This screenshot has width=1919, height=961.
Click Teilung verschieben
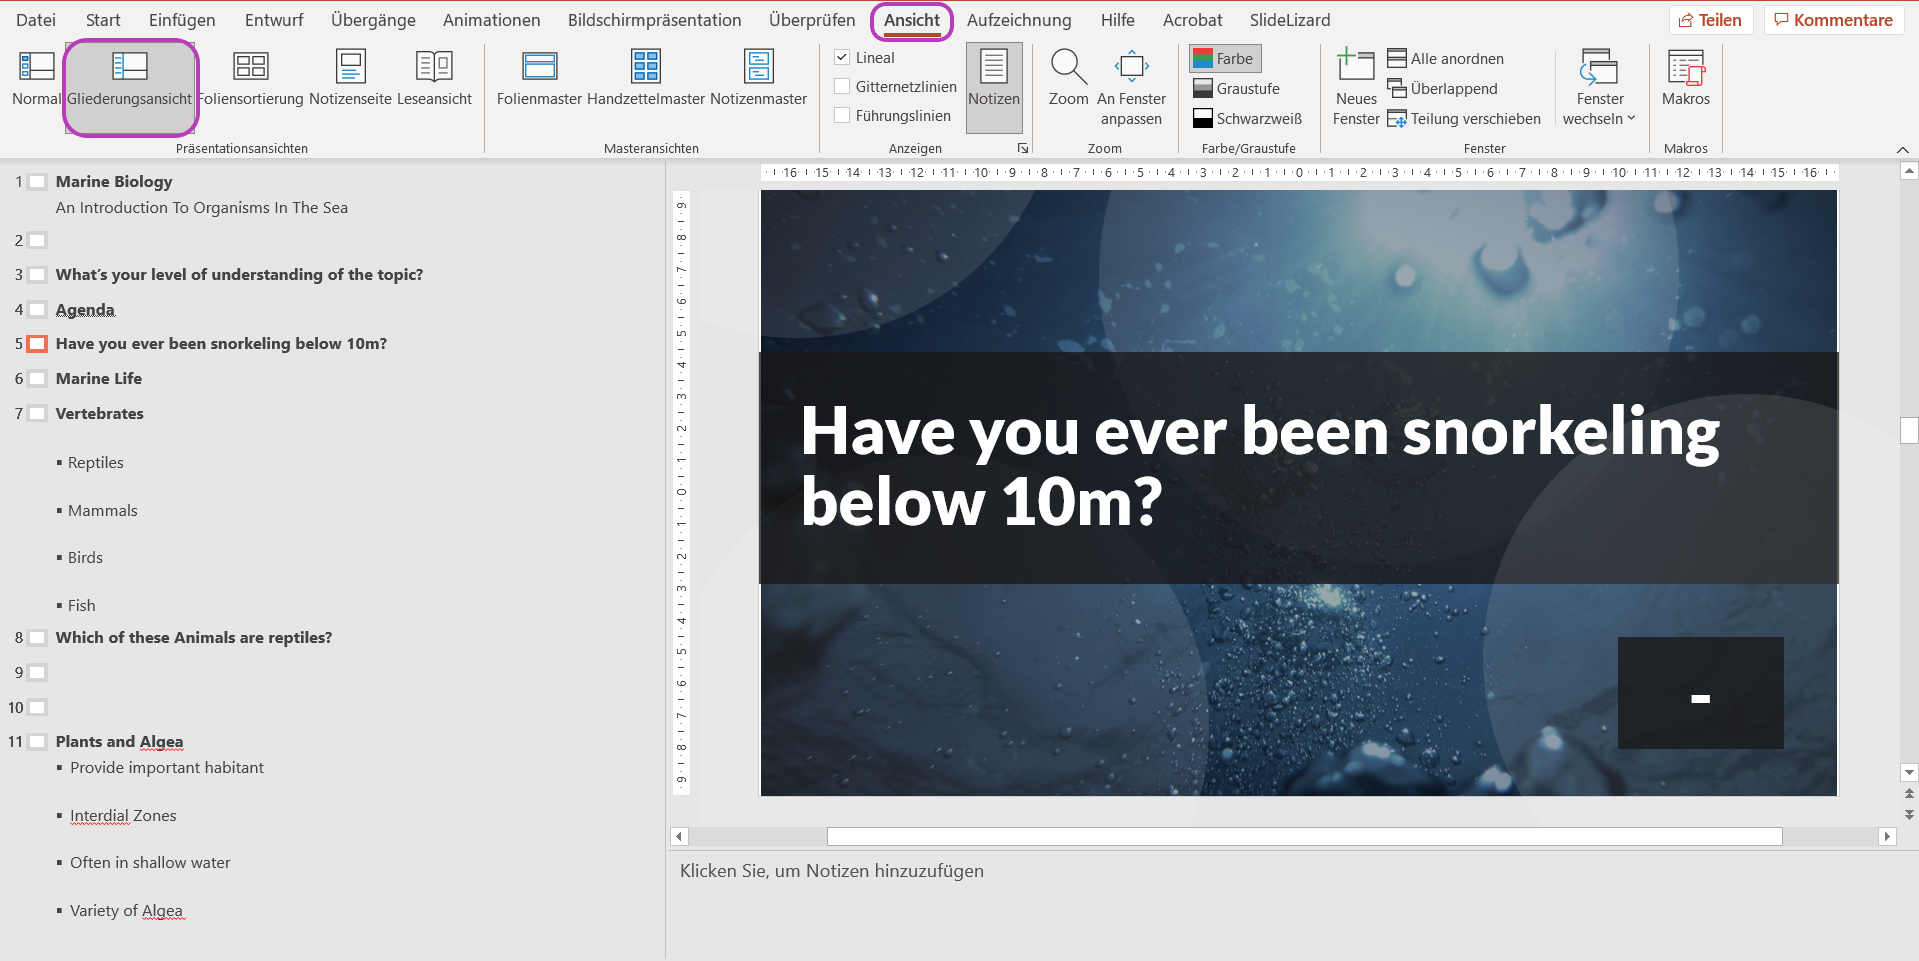click(x=1464, y=119)
